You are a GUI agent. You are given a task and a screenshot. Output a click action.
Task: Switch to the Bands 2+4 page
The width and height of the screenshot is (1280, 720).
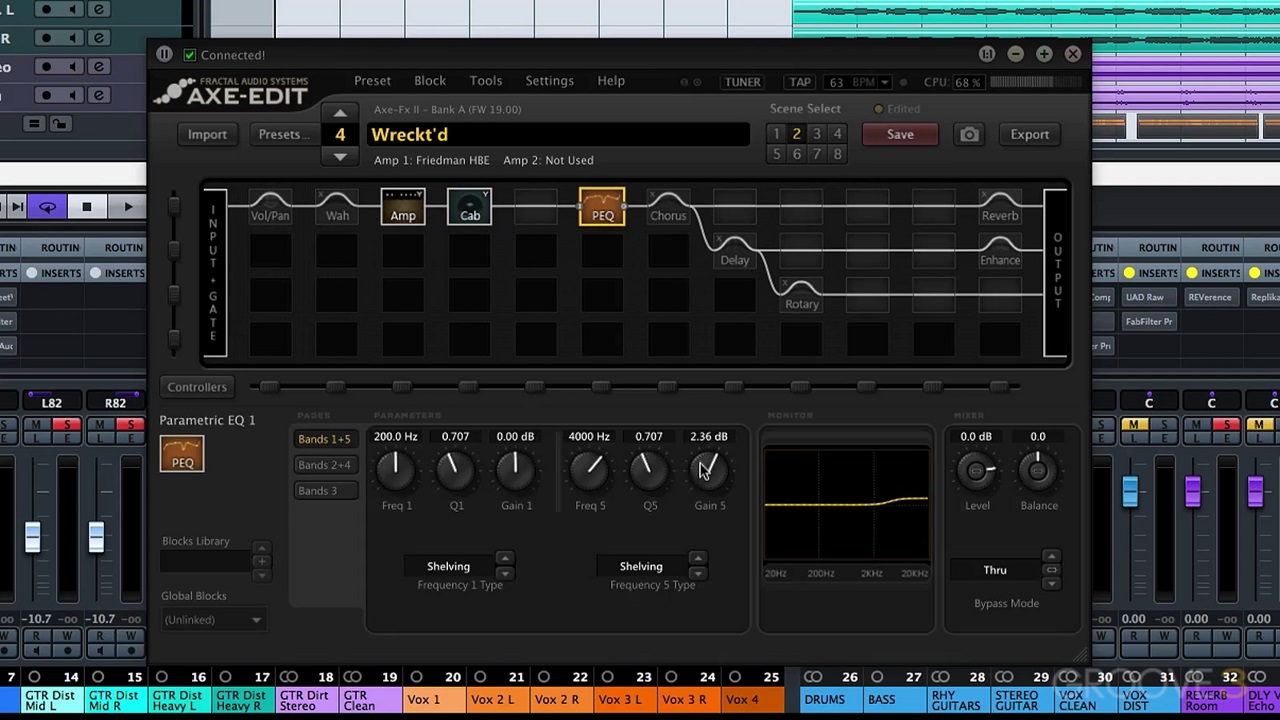324,465
